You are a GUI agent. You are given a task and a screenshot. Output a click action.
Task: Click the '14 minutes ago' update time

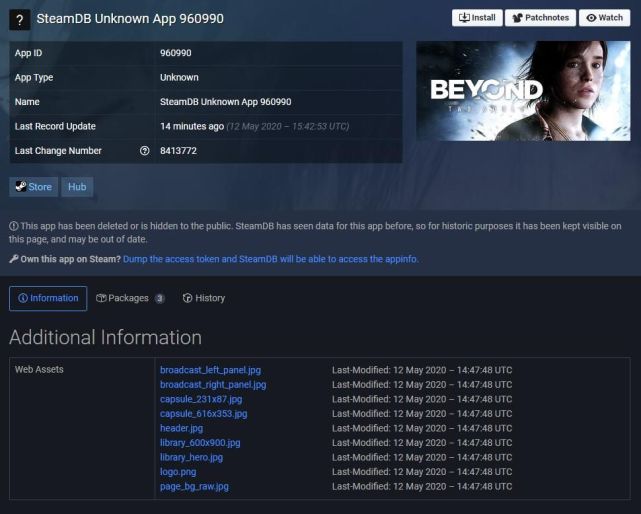(192, 126)
